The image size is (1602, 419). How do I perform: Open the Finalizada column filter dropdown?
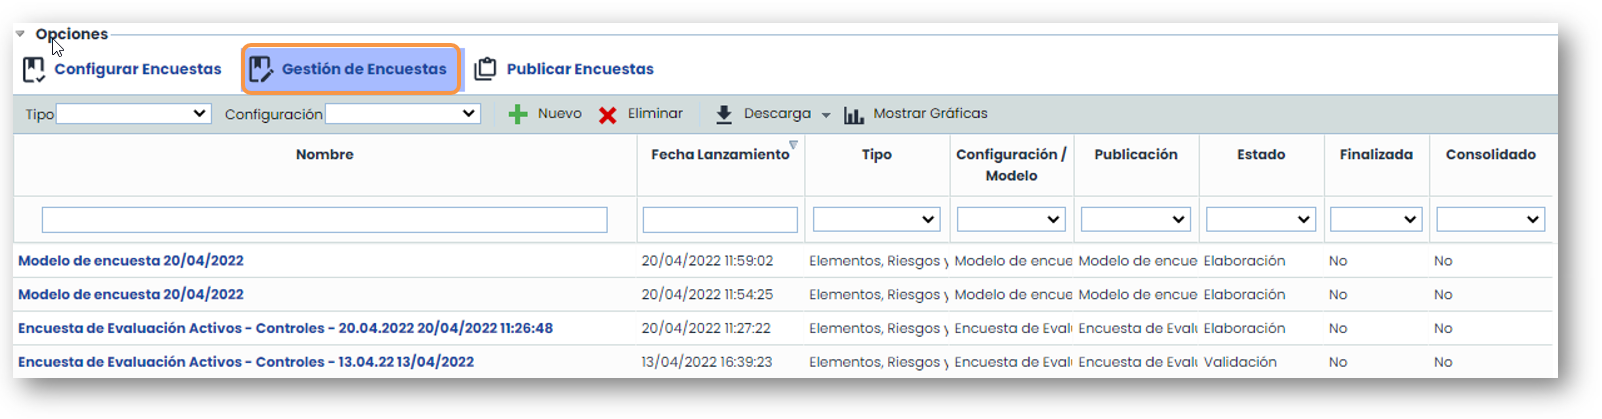pos(1376,219)
